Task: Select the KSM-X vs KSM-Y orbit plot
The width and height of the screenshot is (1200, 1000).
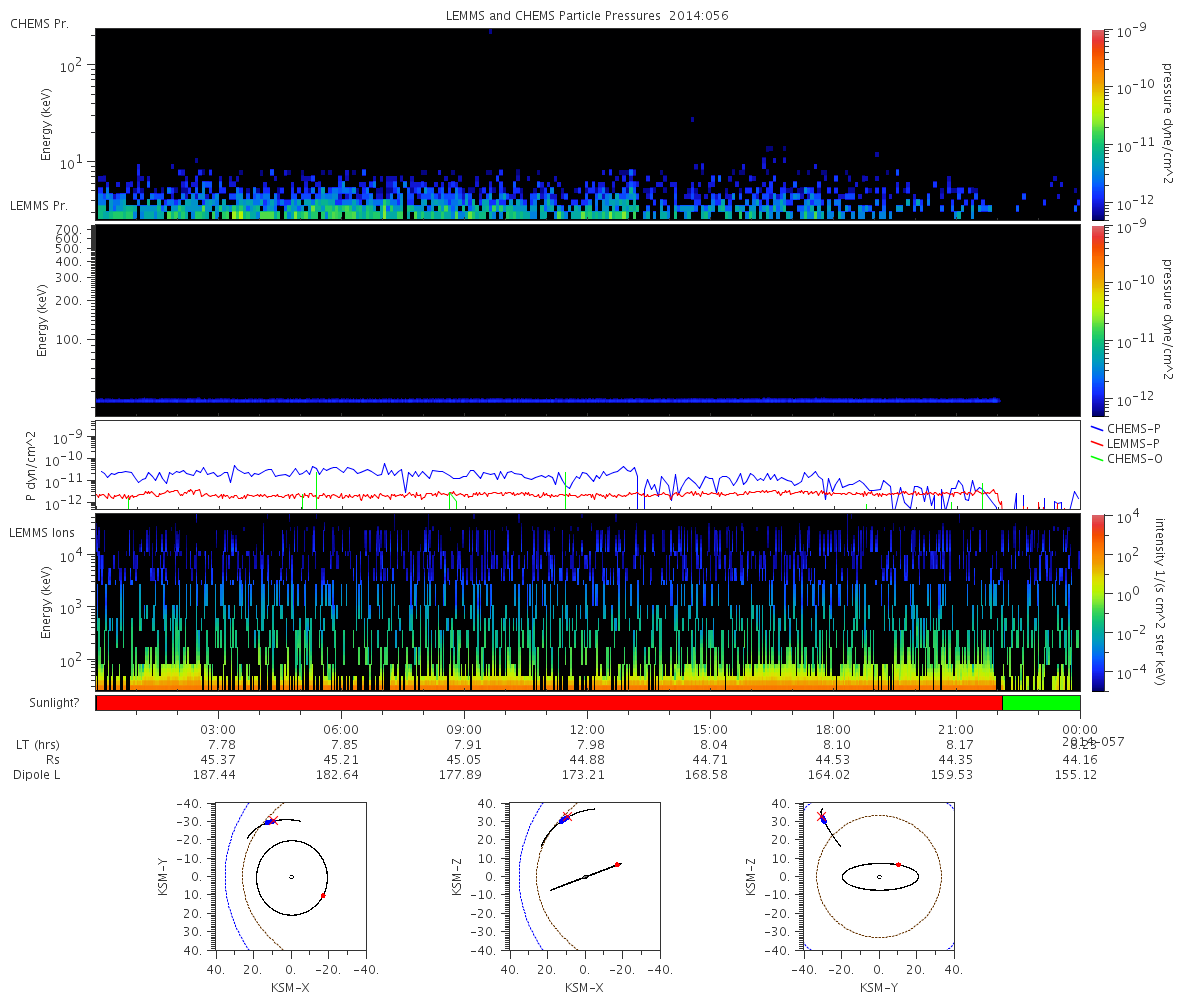Action: point(290,876)
